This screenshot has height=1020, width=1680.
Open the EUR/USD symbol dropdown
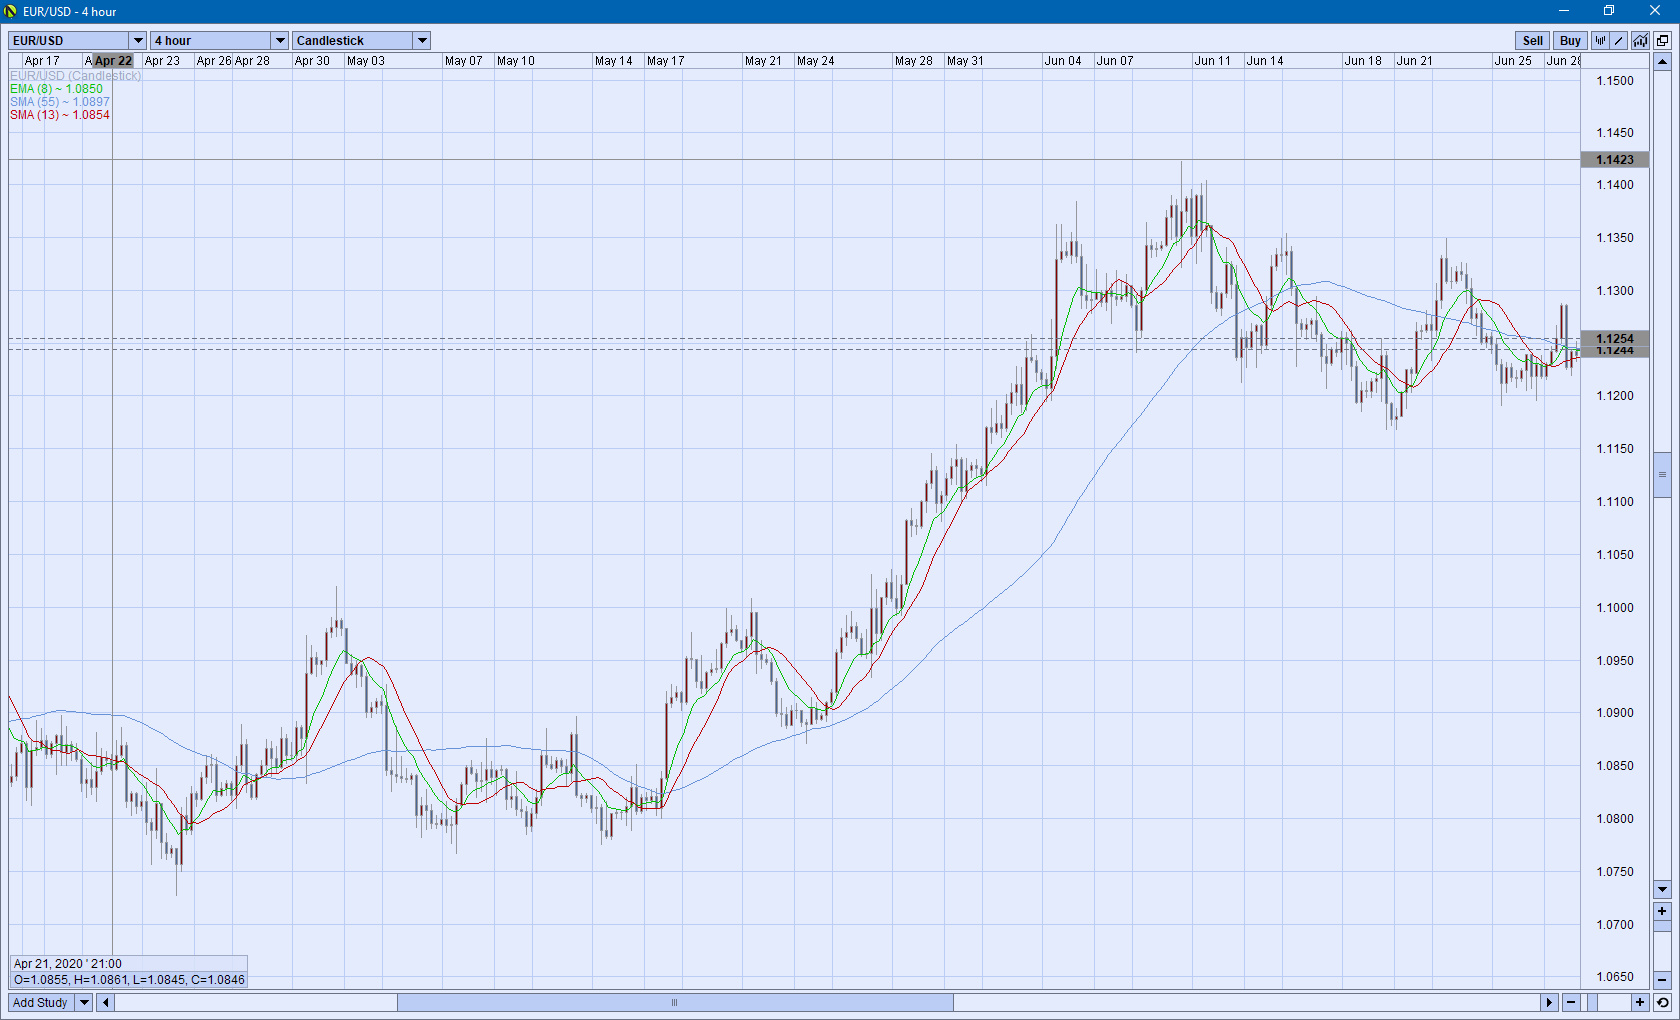pyautogui.click(x=138, y=41)
